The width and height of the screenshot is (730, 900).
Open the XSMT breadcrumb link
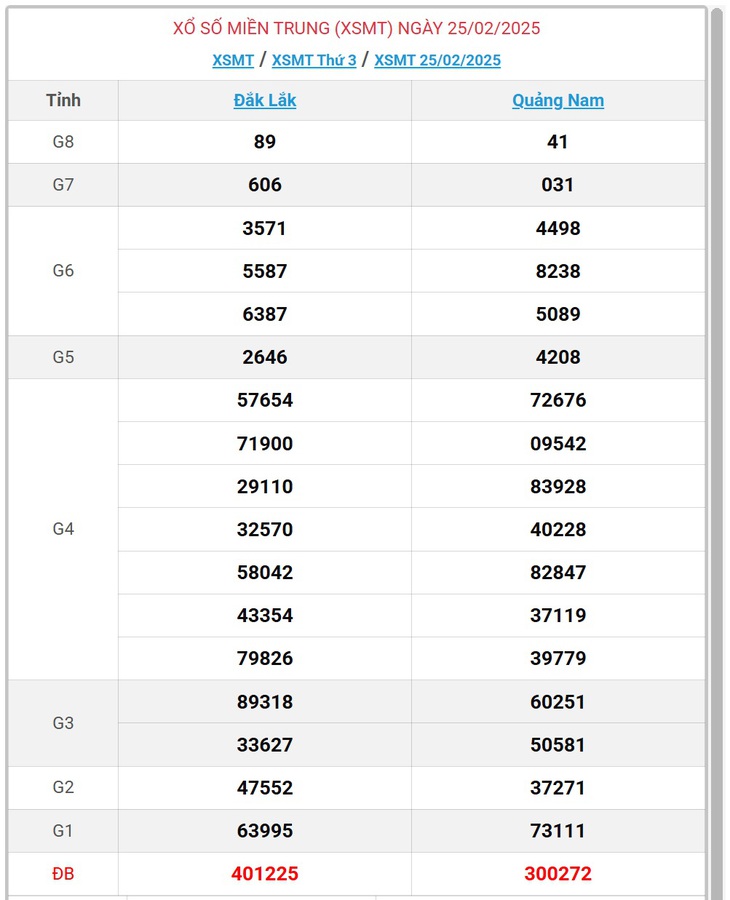point(233,60)
